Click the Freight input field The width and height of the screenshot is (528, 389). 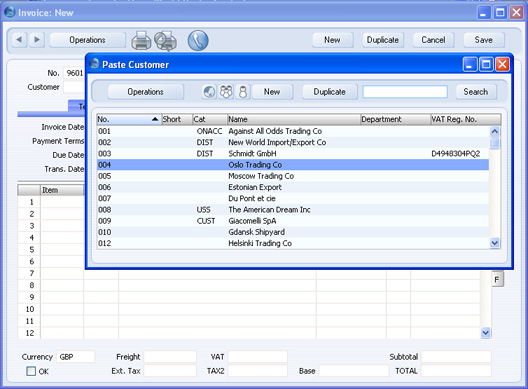(170, 357)
